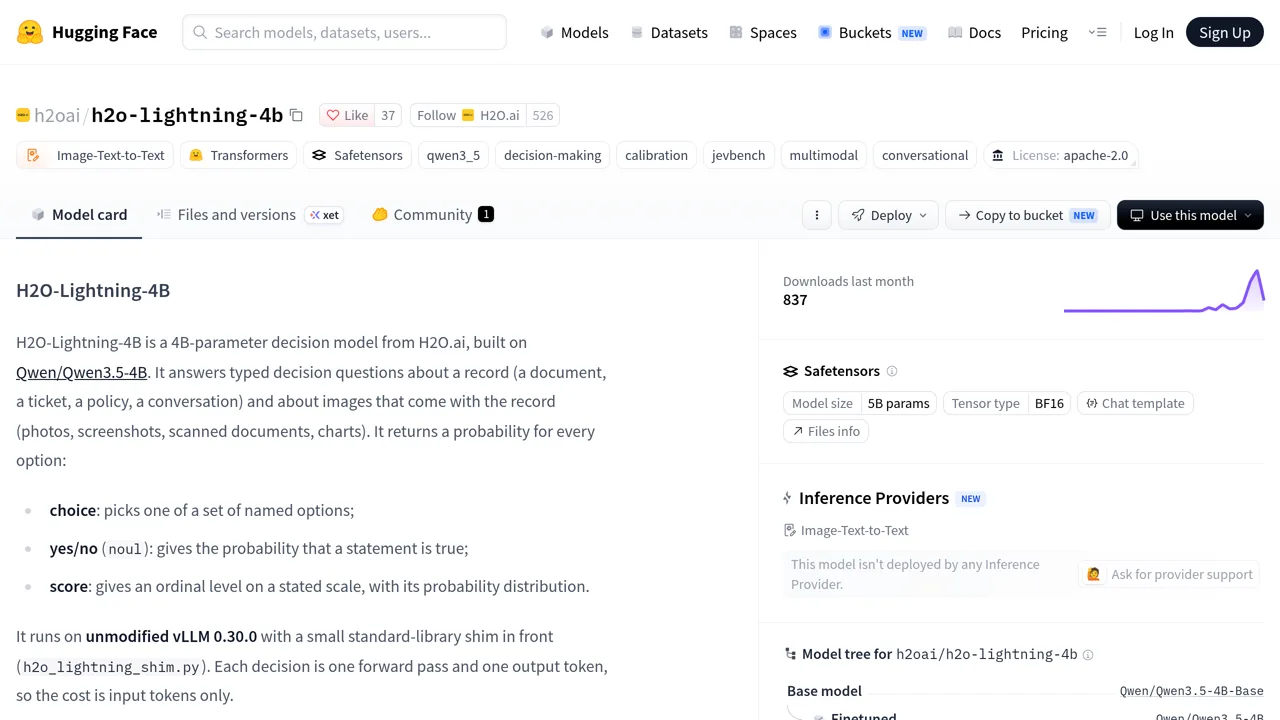Select the Image-Text-to-Text tag
The image size is (1280, 720).
96,155
